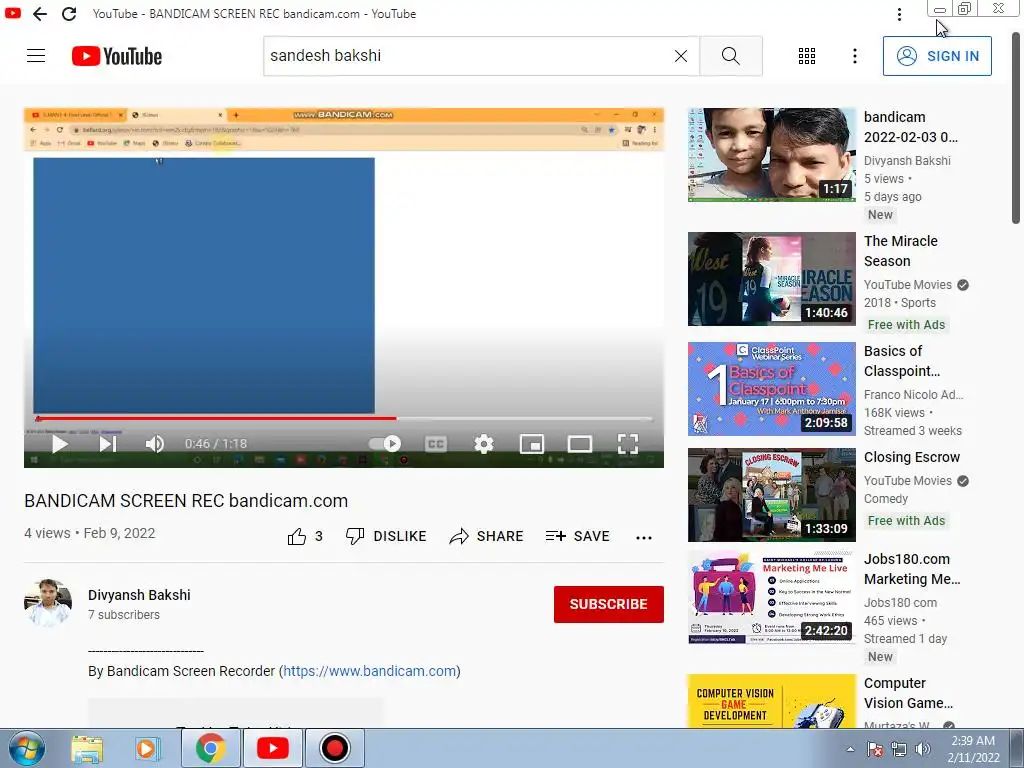
Task: Open network tray icon
Action: click(x=899, y=749)
